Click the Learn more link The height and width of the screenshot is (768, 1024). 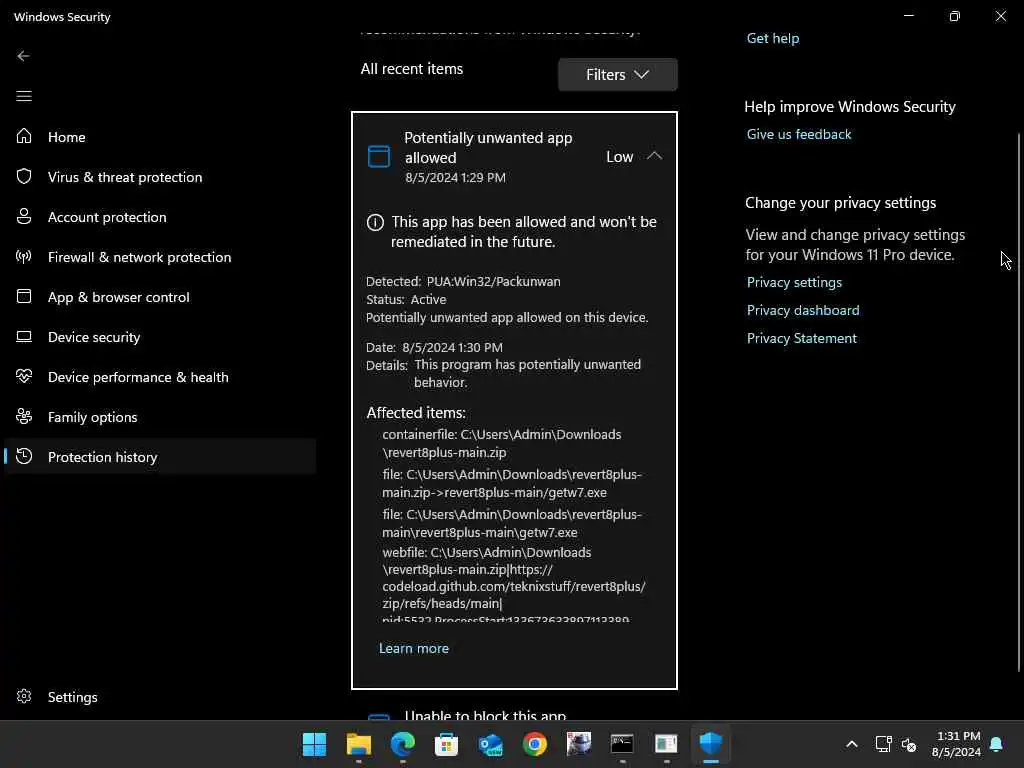point(414,648)
